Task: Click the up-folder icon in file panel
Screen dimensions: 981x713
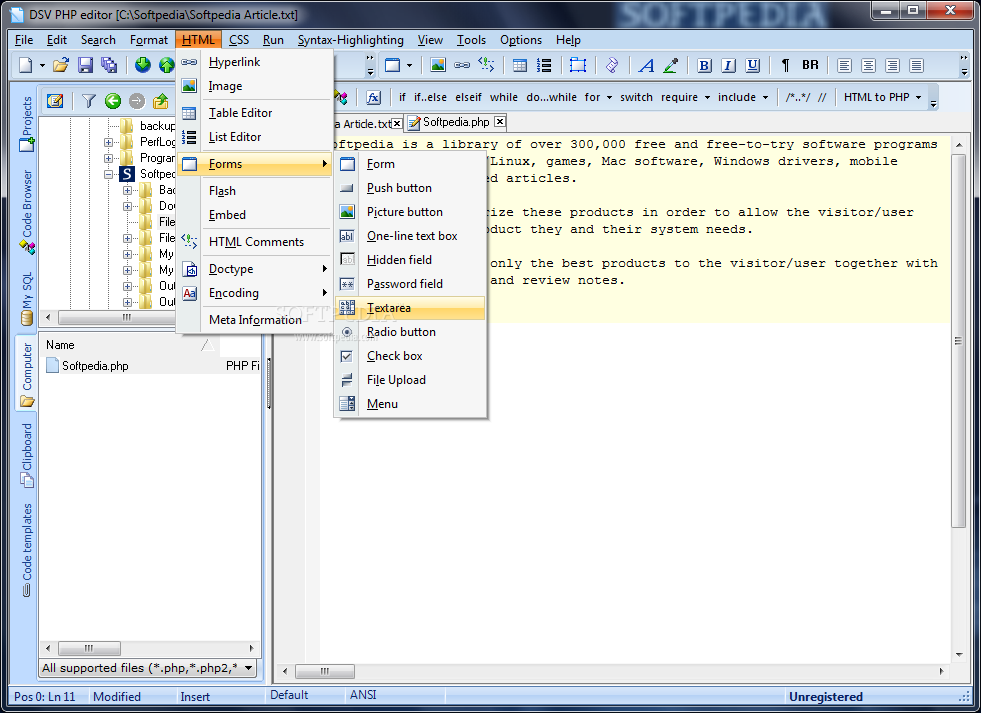Action: tap(161, 101)
